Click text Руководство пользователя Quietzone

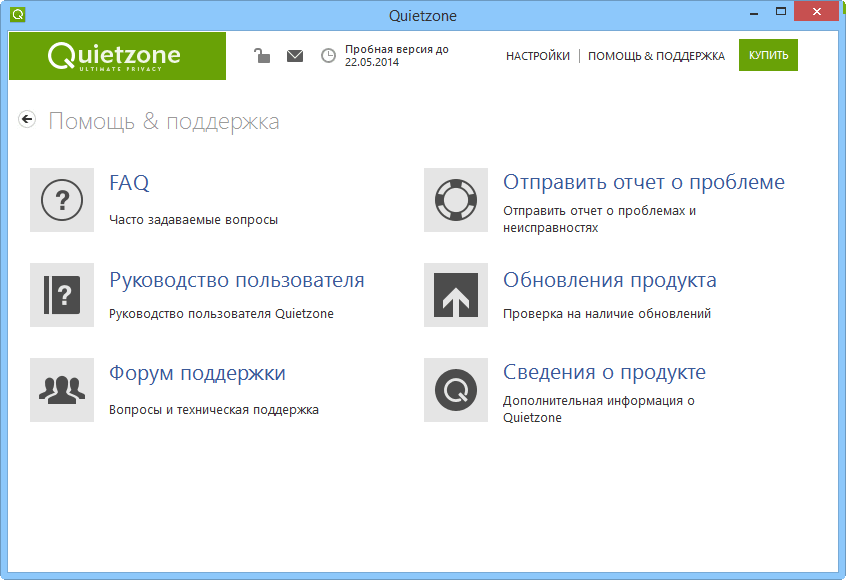click(221, 314)
